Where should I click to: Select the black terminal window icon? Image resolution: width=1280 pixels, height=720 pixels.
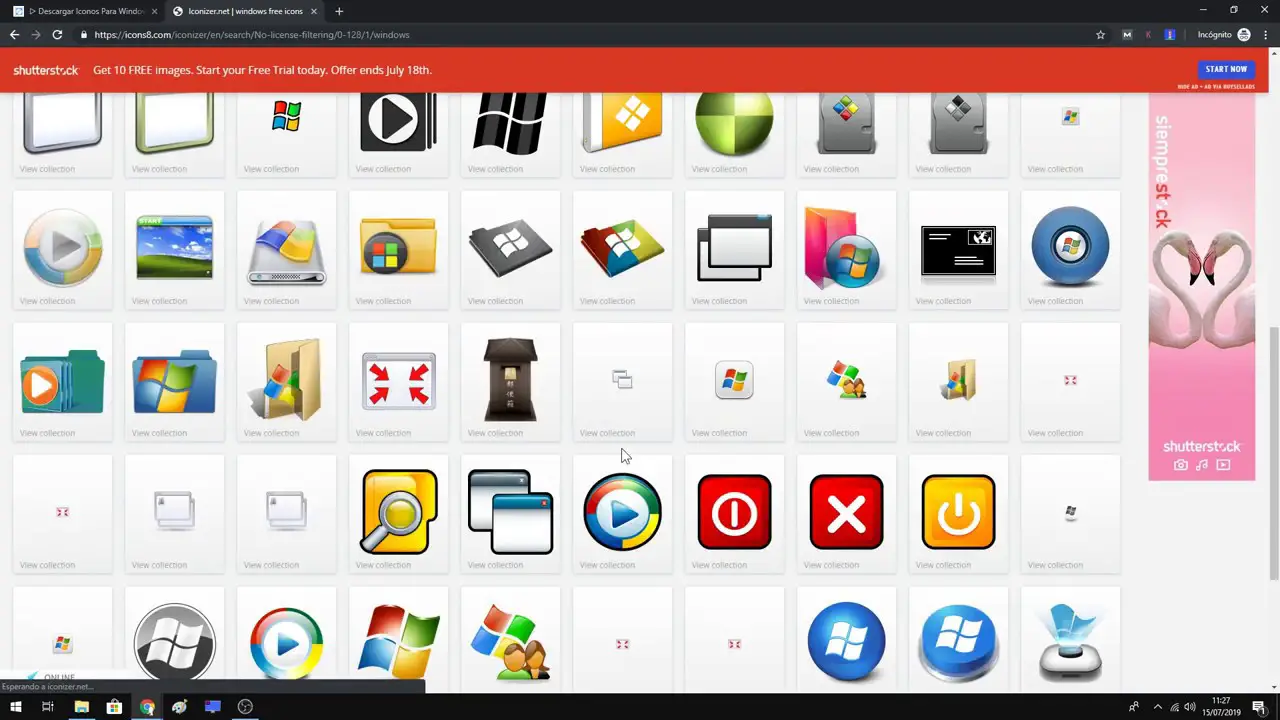tap(958, 250)
